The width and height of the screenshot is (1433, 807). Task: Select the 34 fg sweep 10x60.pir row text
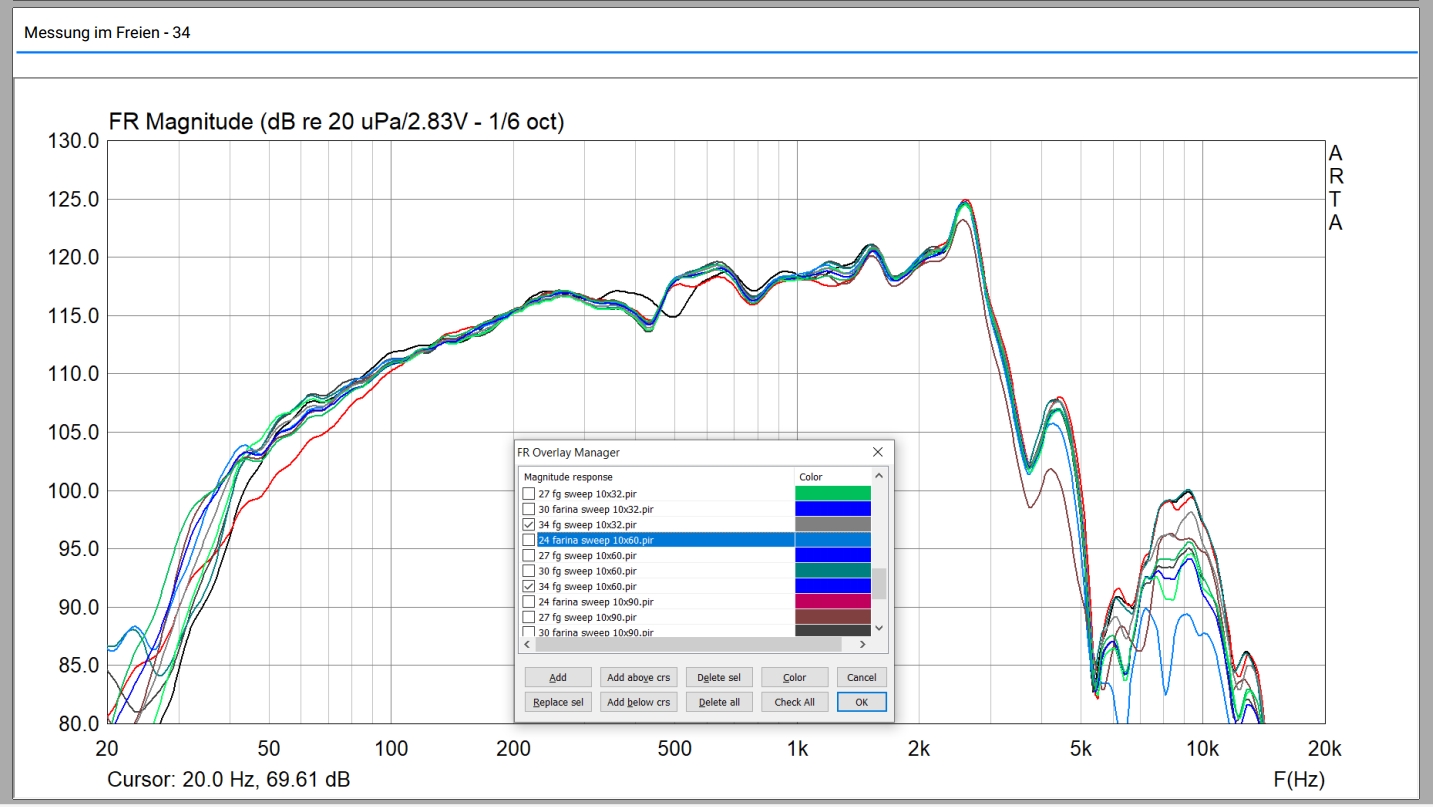[x=587, y=586]
